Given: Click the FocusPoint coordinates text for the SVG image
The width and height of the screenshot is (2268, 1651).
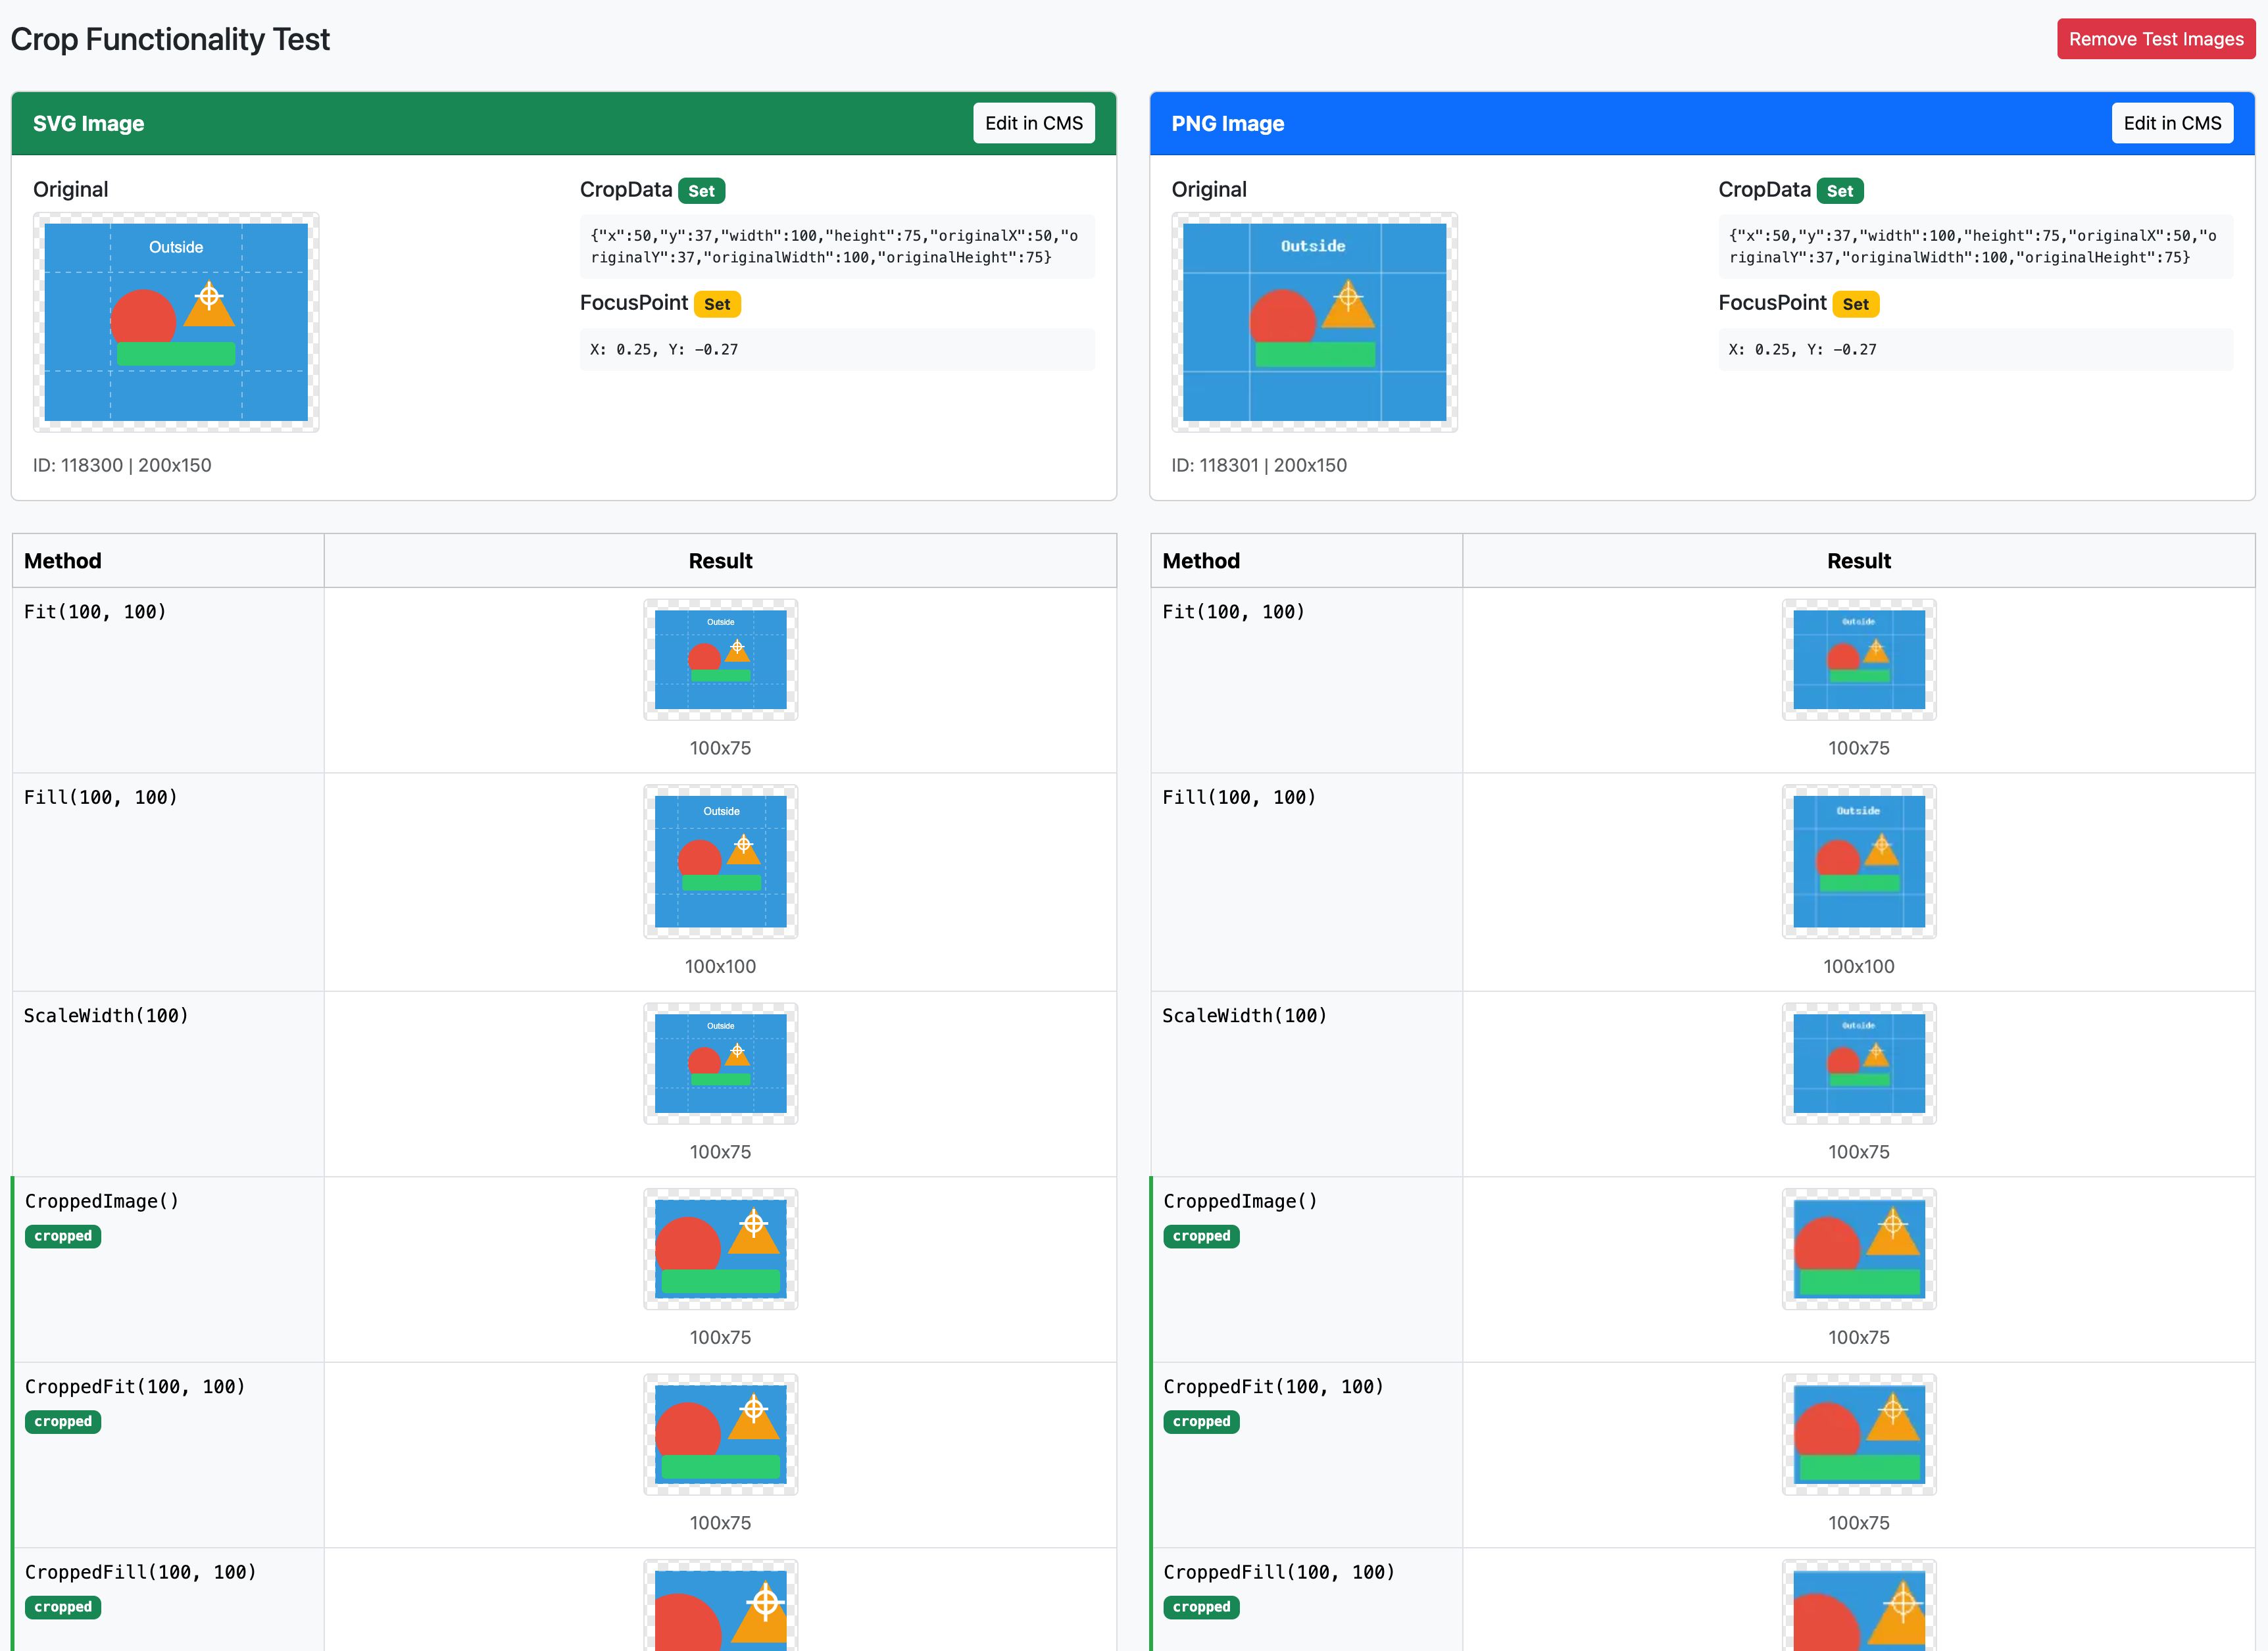Looking at the screenshot, I should (663, 349).
